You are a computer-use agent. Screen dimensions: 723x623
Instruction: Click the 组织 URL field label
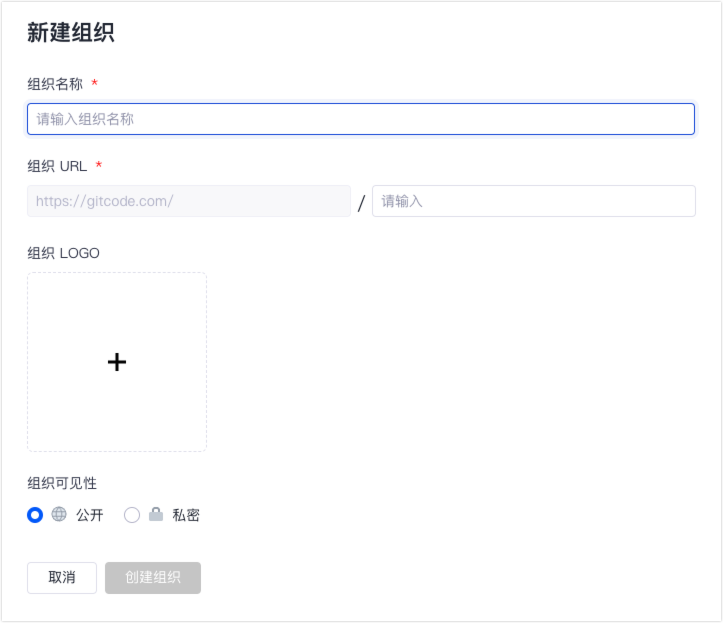point(57,166)
